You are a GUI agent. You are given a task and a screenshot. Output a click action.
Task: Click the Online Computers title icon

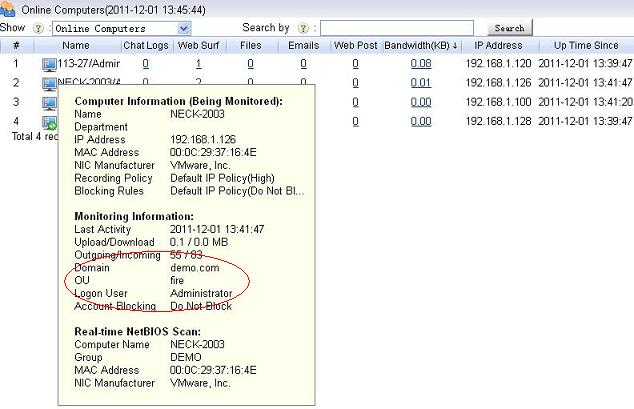[10, 9]
